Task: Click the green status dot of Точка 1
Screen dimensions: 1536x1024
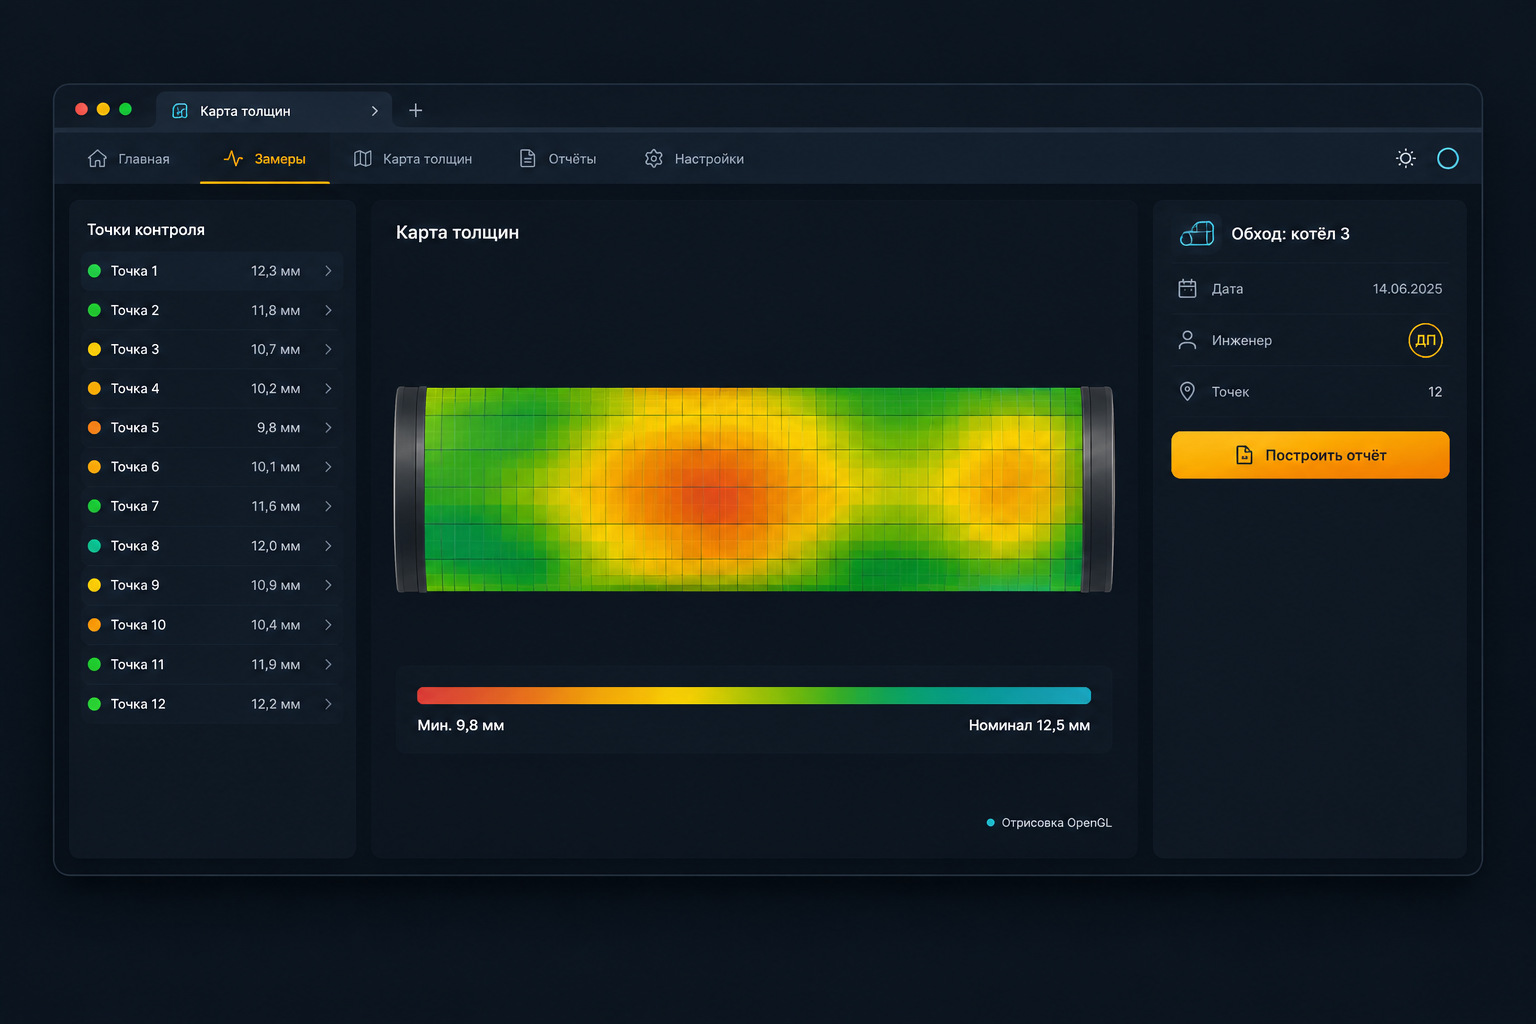Action: point(94,270)
